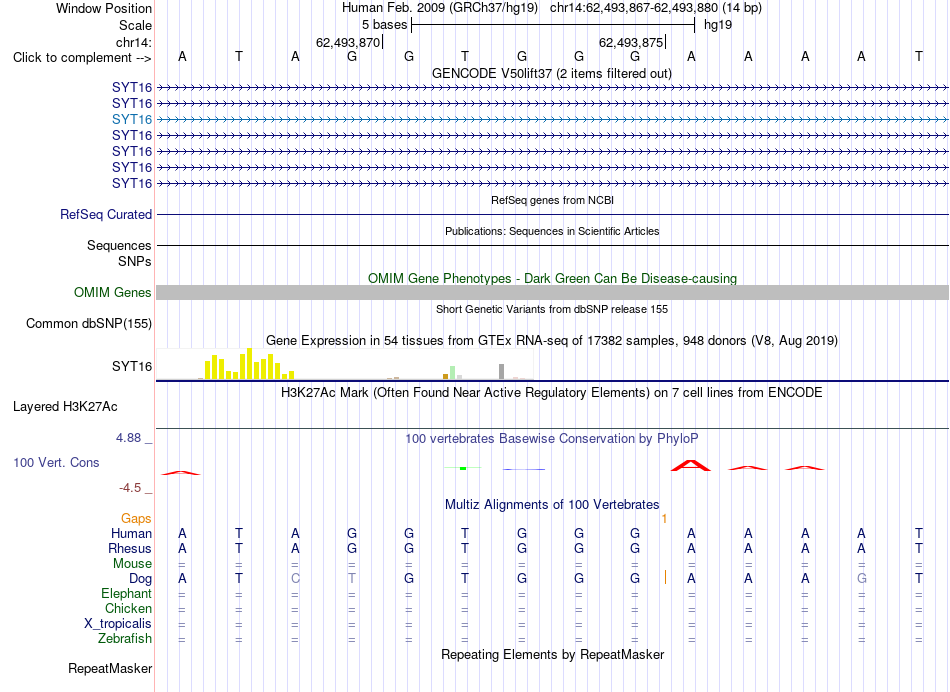Image resolution: width=950 pixels, height=692 pixels.
Task: Click the Common dbSNP(155) label
Action: coord(89,324)
